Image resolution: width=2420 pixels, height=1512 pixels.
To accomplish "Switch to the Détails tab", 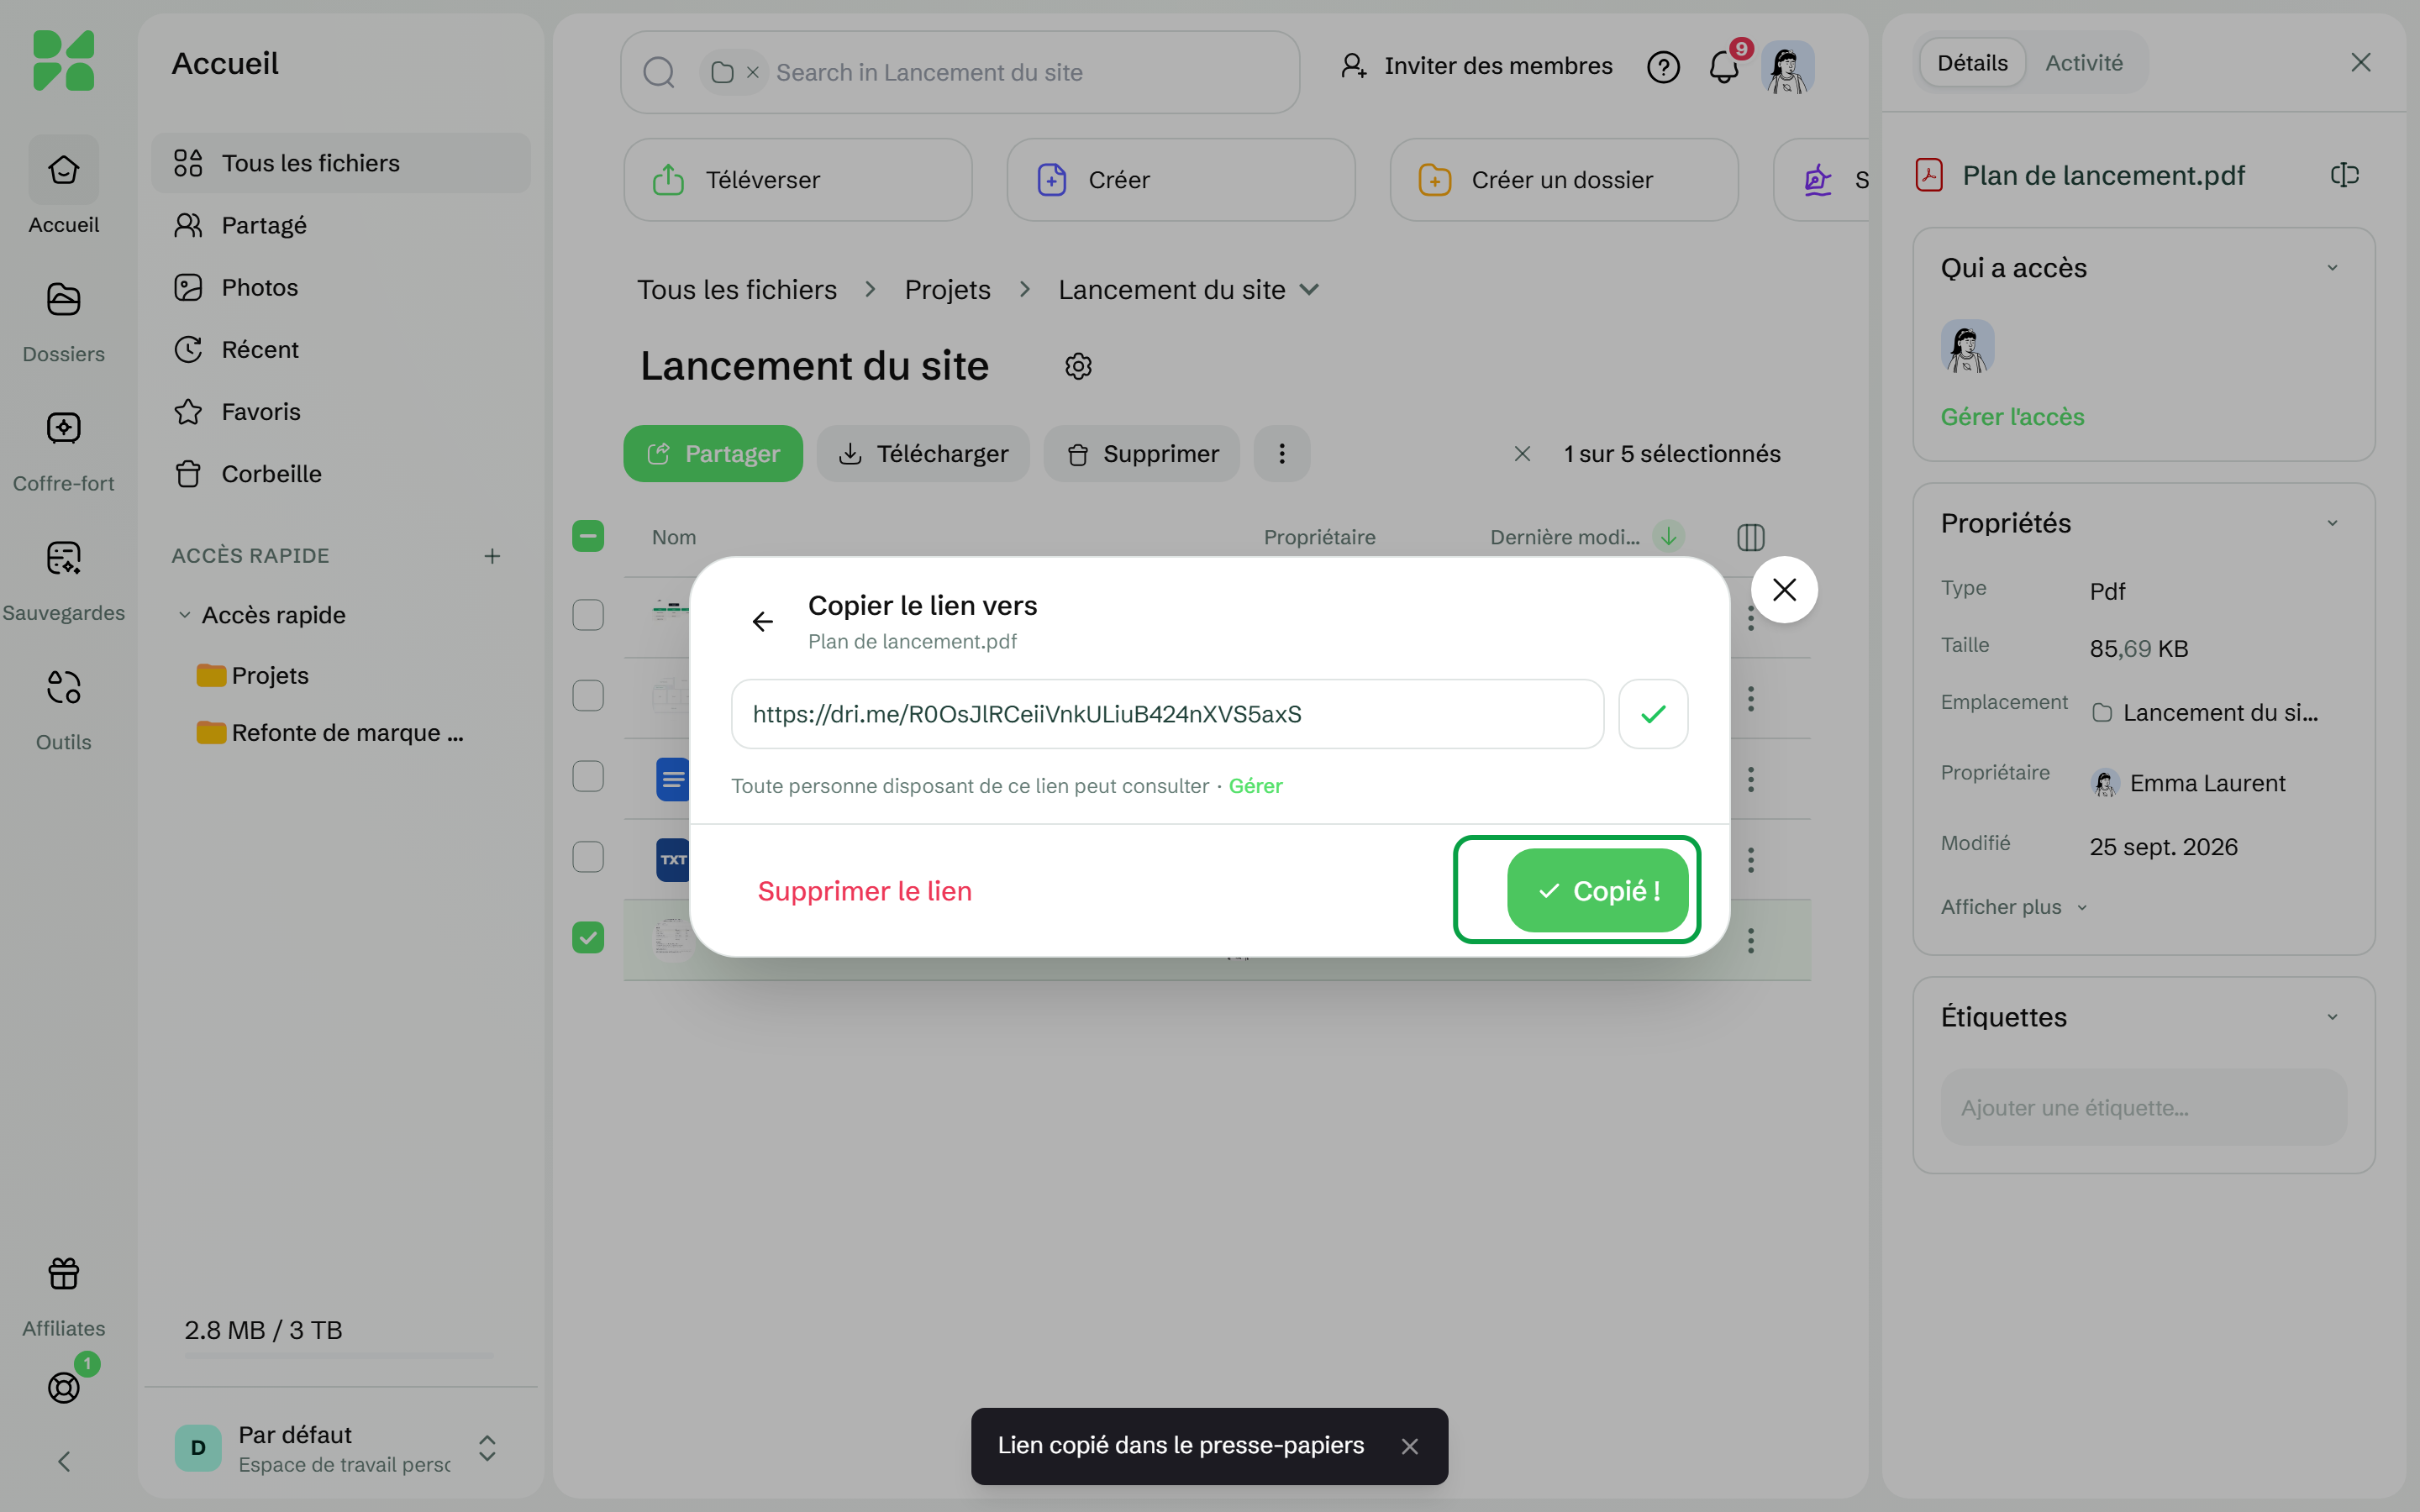I will point(1972,63).
